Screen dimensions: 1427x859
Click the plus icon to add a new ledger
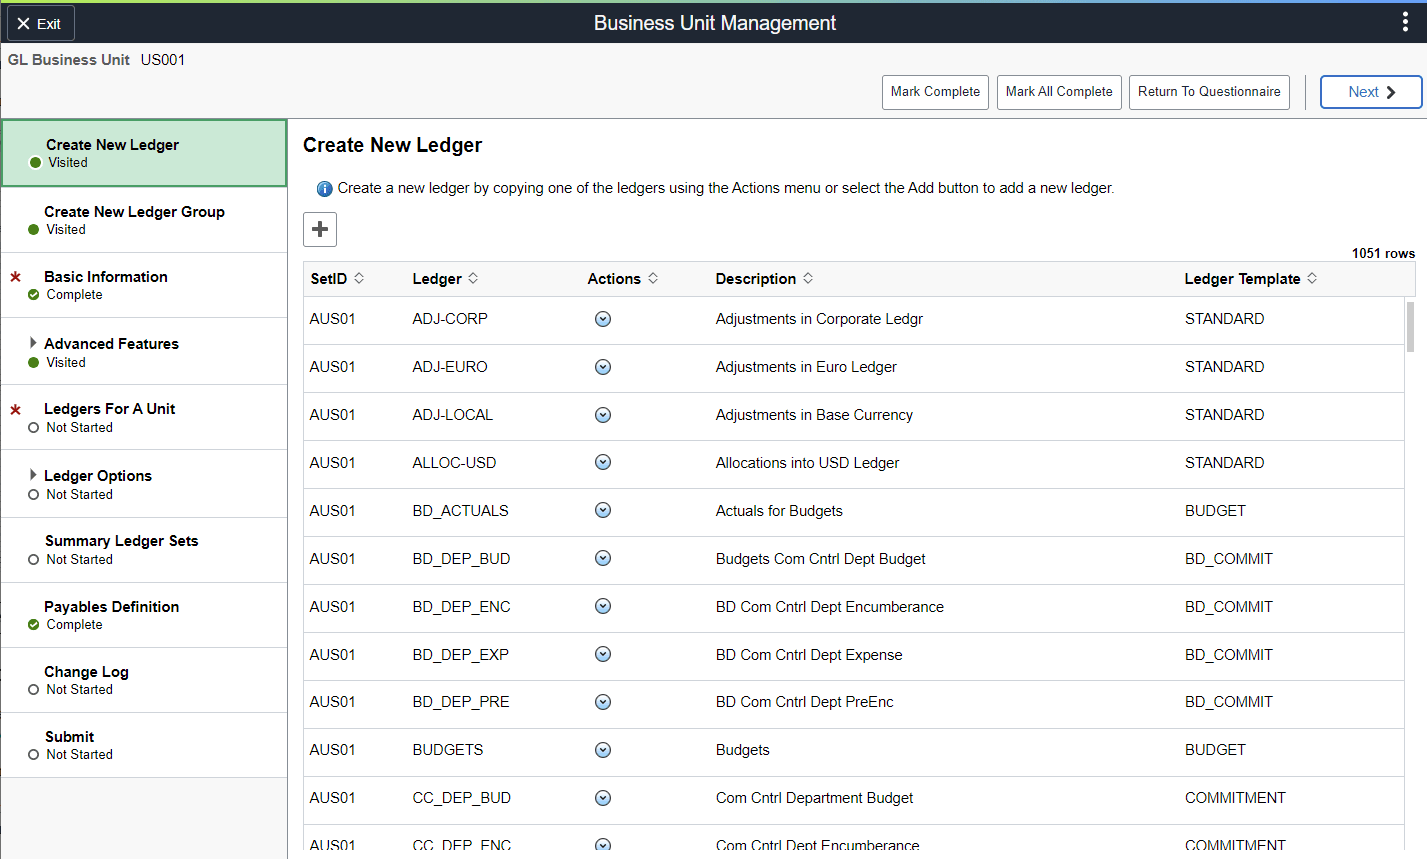[319, 229]
